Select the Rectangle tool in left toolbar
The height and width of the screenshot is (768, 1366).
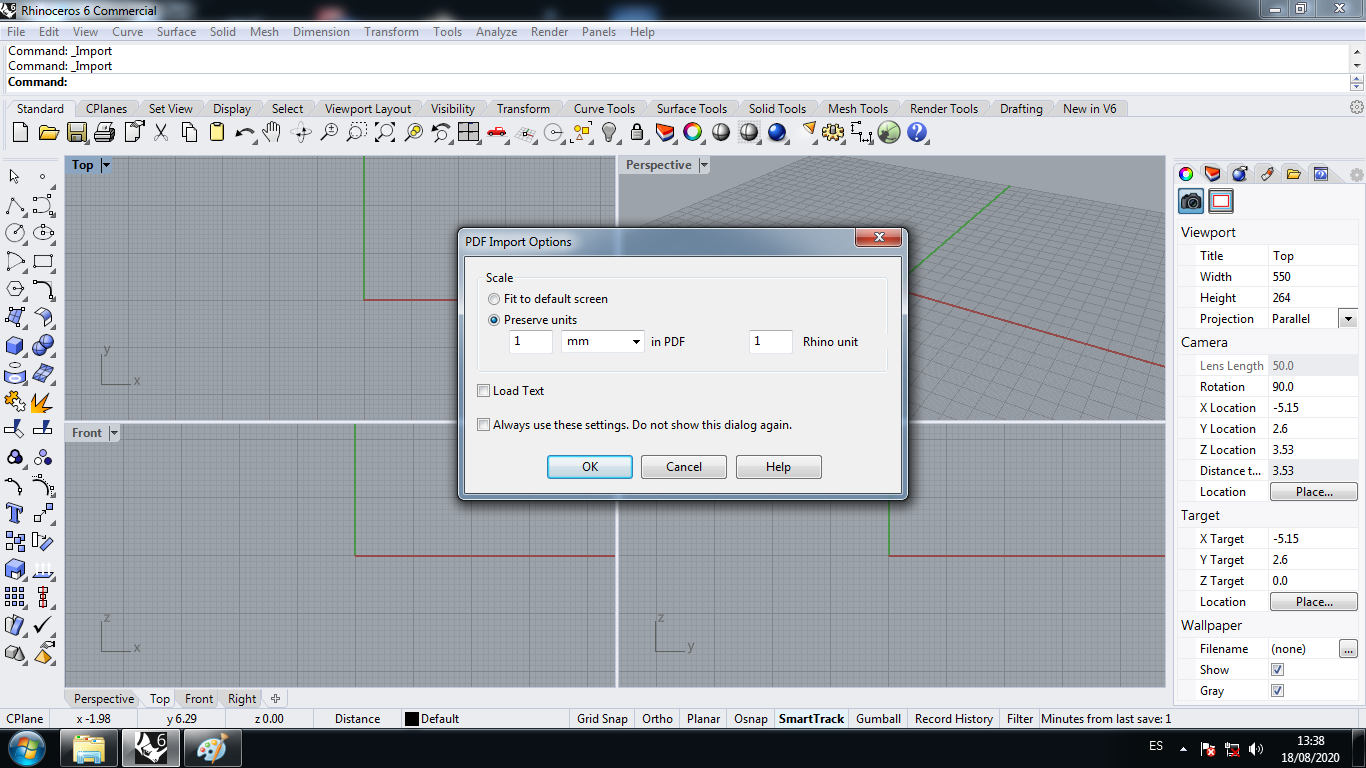pyautogui.click(x=43, y=262)
